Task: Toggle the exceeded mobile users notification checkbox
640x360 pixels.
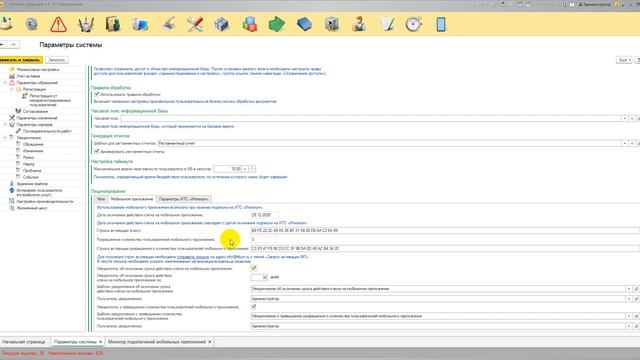Action: [x=253, y=307]
